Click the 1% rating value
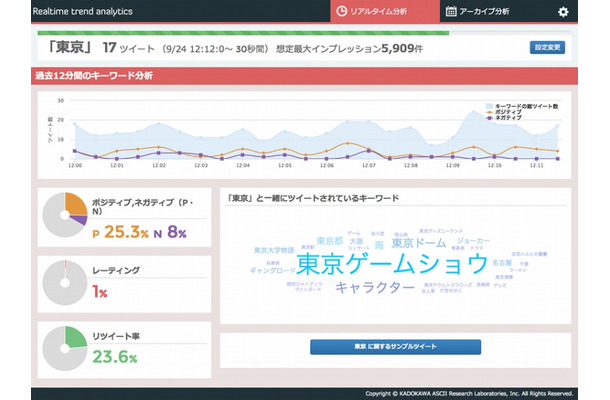This screenshot has width=610, height=400. [x=100, y=291]
